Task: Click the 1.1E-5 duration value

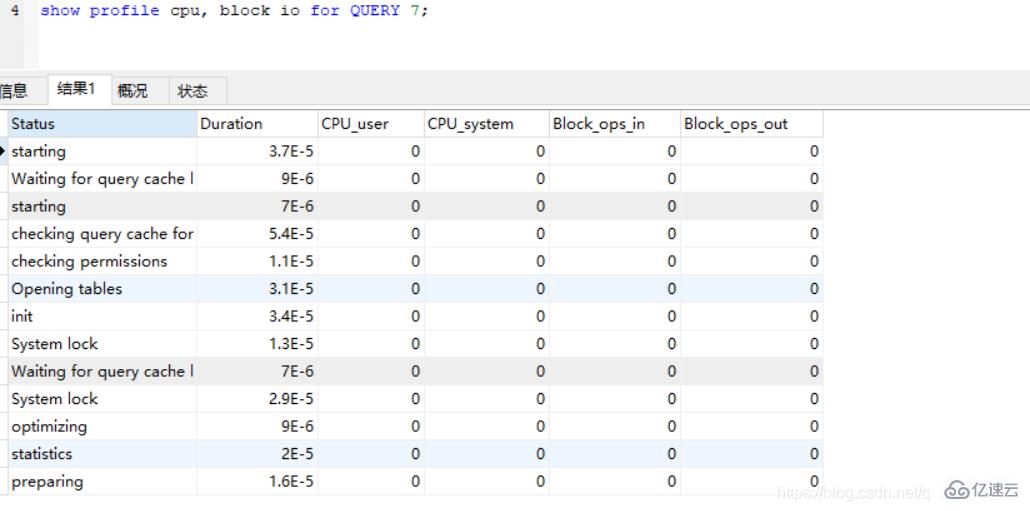Action: click(x=291, y=261)
